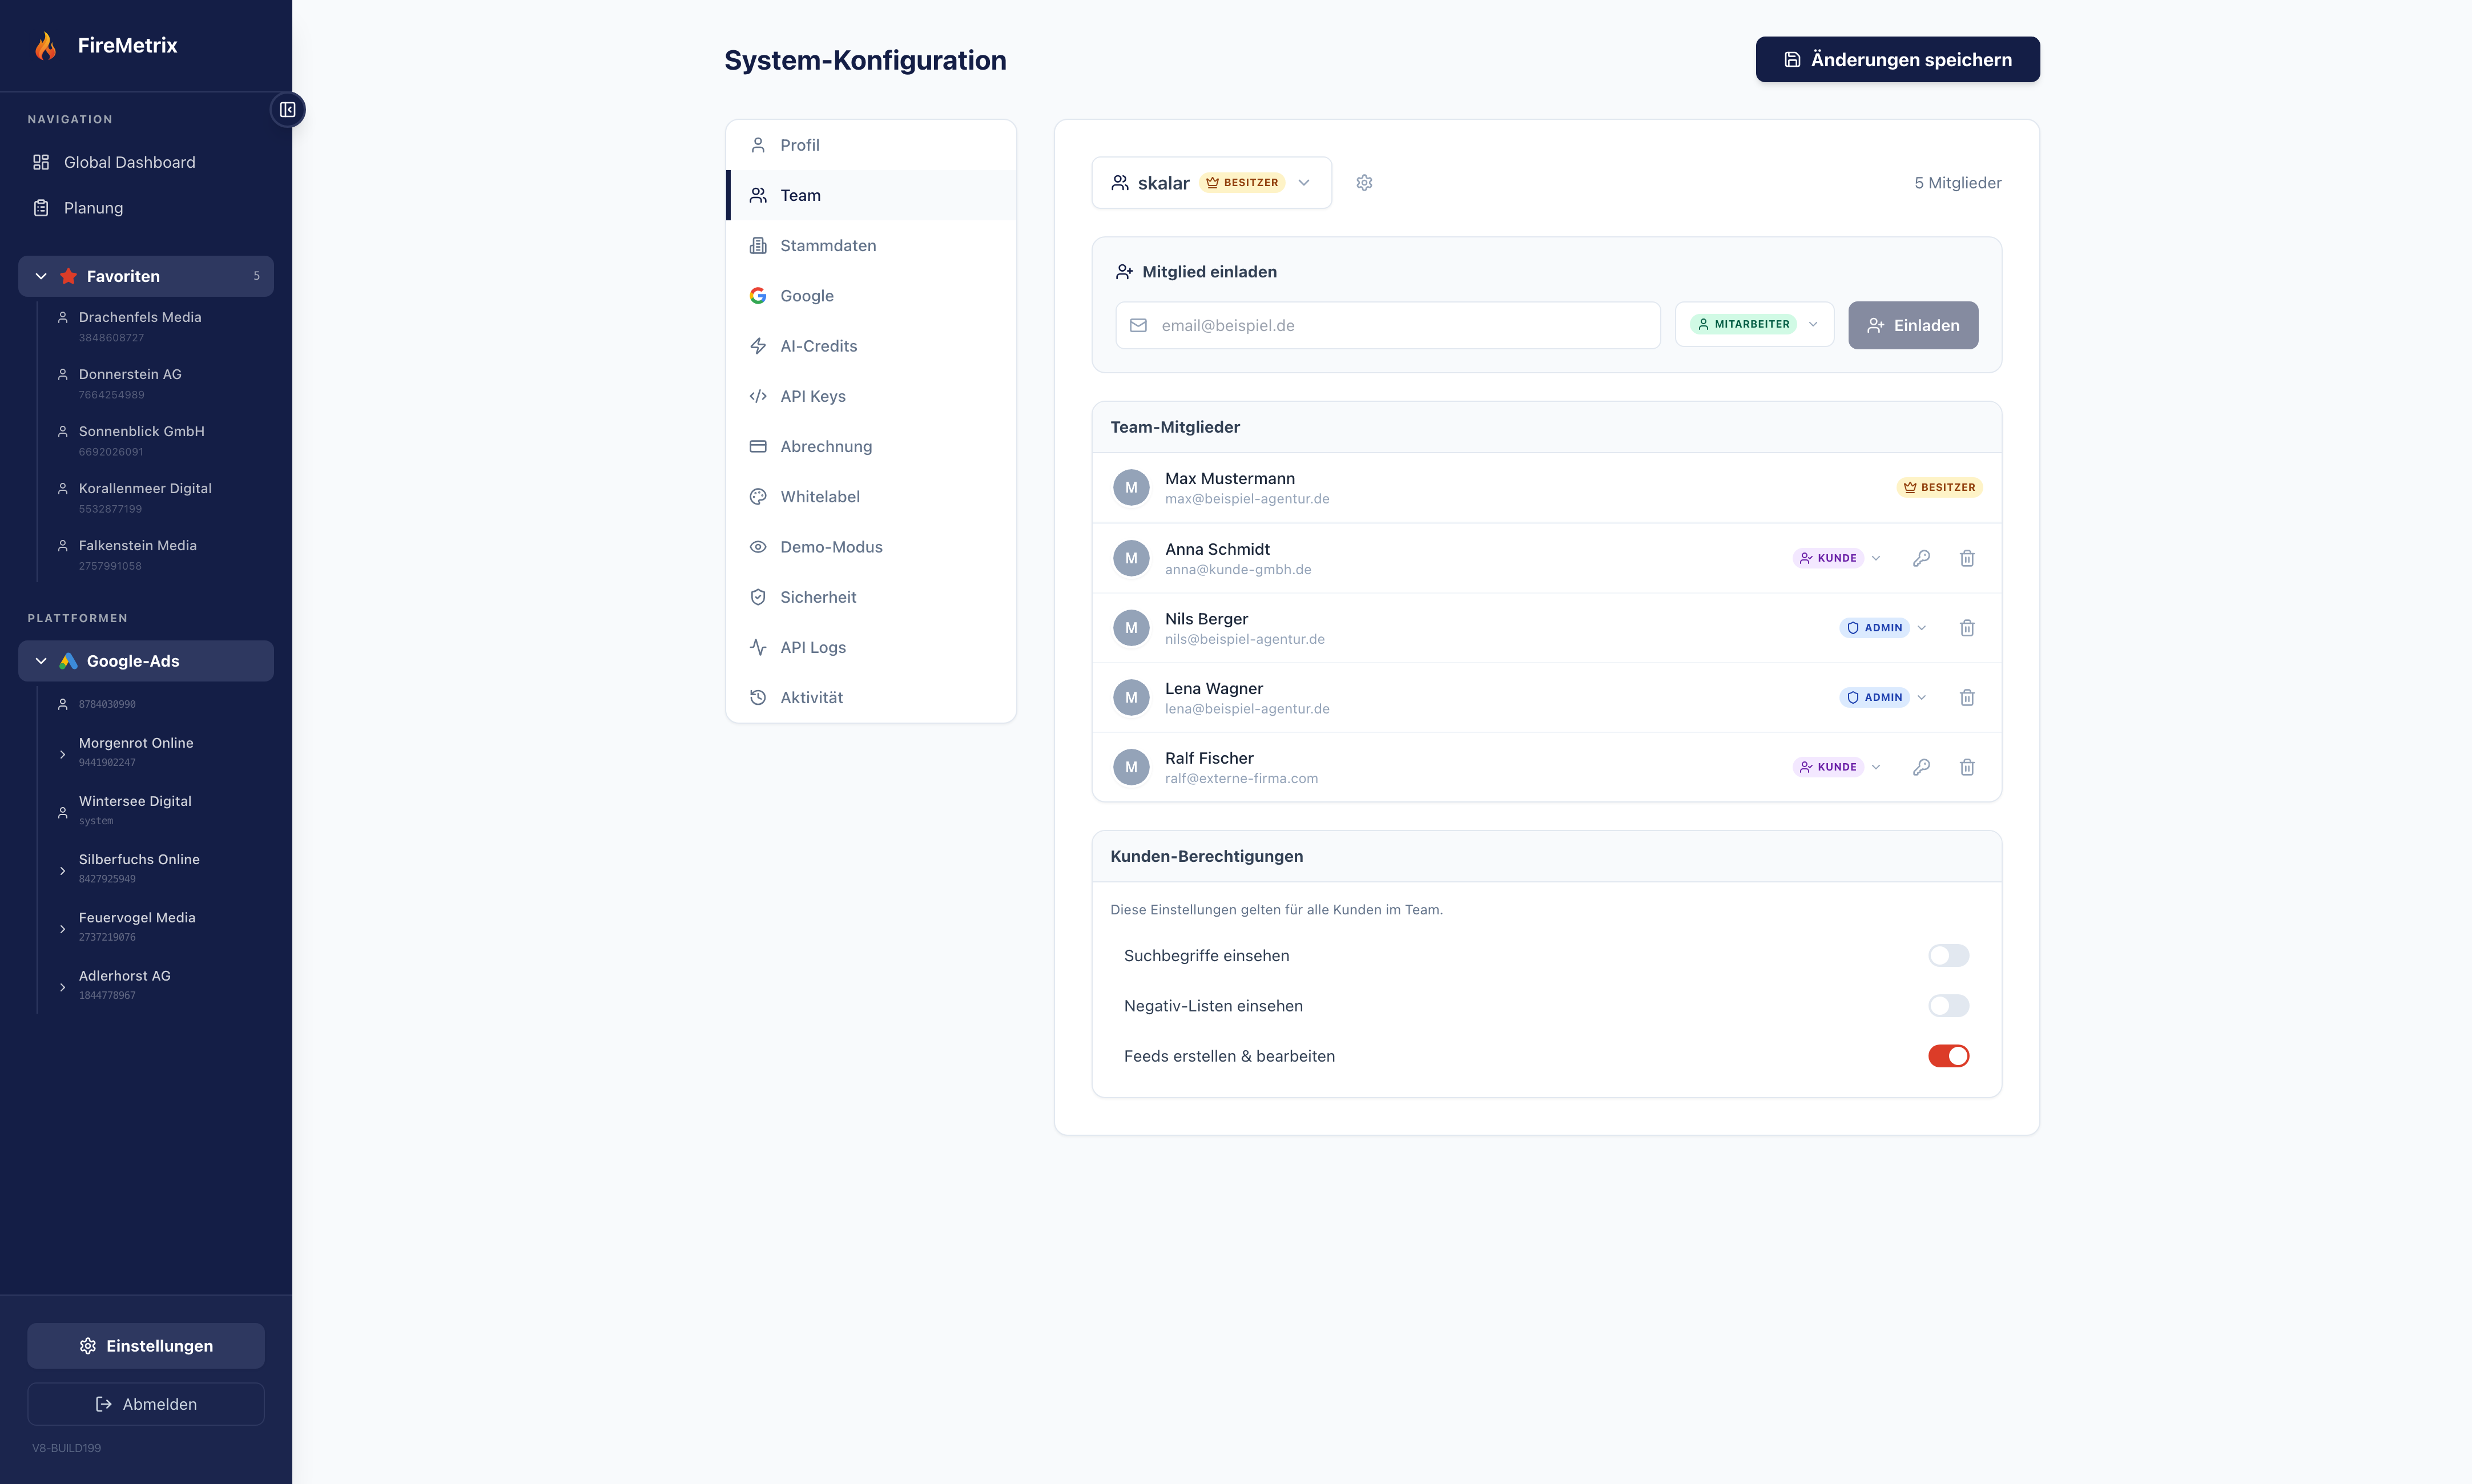Click key icon for Anna Schmidt
2472x1484 pixels.
click(1921, 558)
